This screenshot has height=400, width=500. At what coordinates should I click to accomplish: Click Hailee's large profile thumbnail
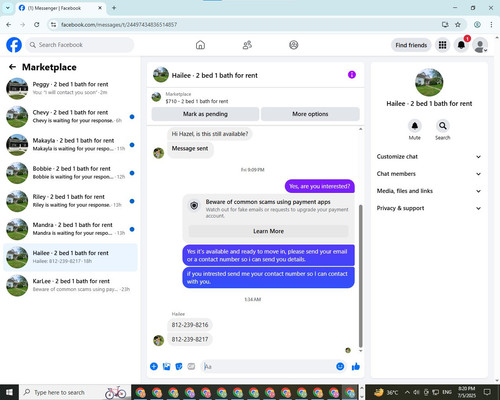click(429, 83)
